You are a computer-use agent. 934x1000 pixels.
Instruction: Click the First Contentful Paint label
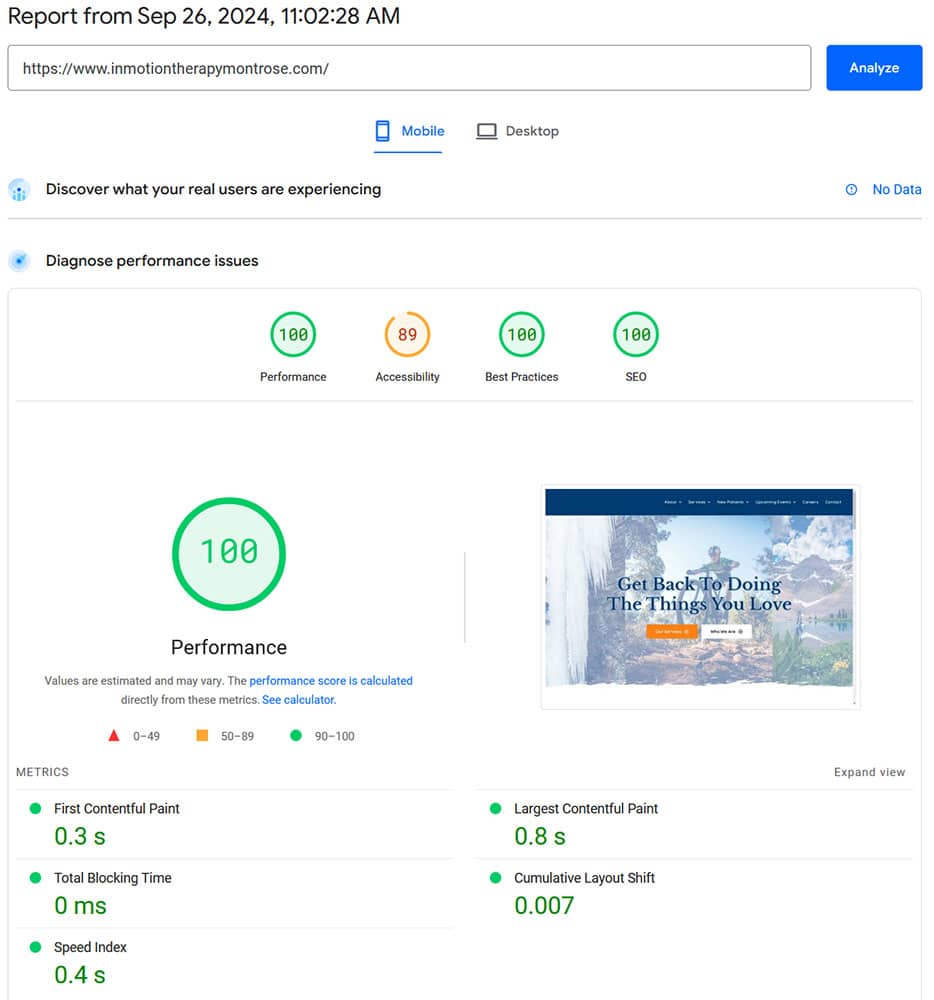pyautogui.click(x=117, y=808)
